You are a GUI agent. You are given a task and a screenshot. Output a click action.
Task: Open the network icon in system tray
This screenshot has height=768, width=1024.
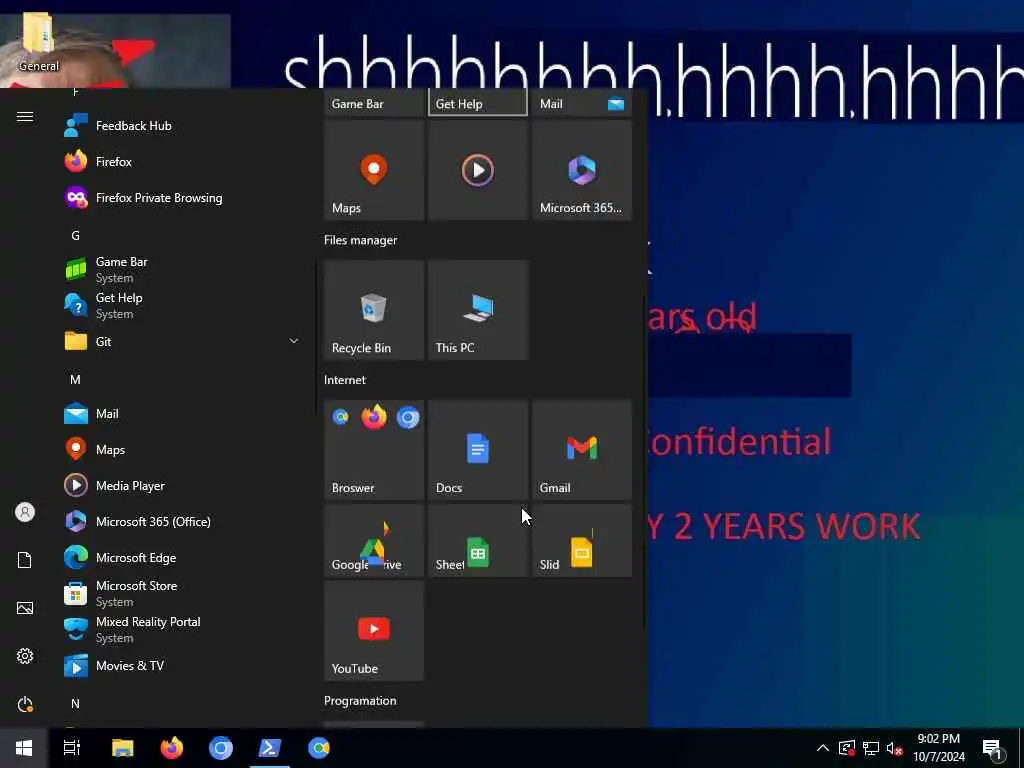pos(871,748)
